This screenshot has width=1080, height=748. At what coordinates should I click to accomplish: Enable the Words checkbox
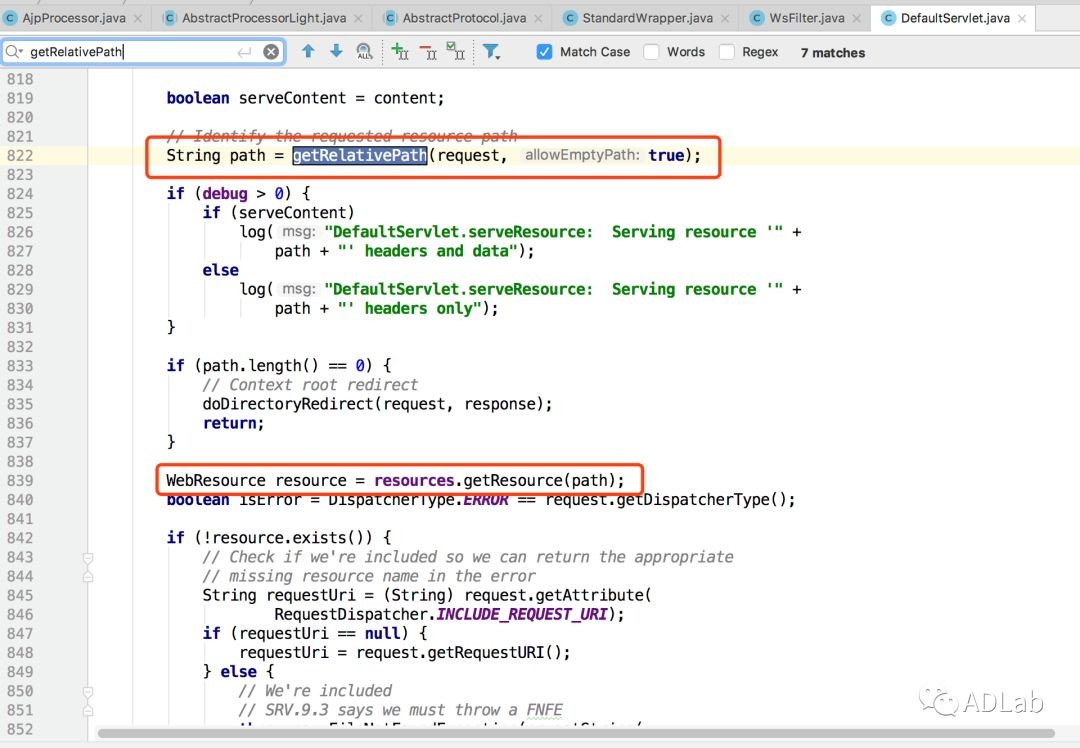[x=651, y=52]
